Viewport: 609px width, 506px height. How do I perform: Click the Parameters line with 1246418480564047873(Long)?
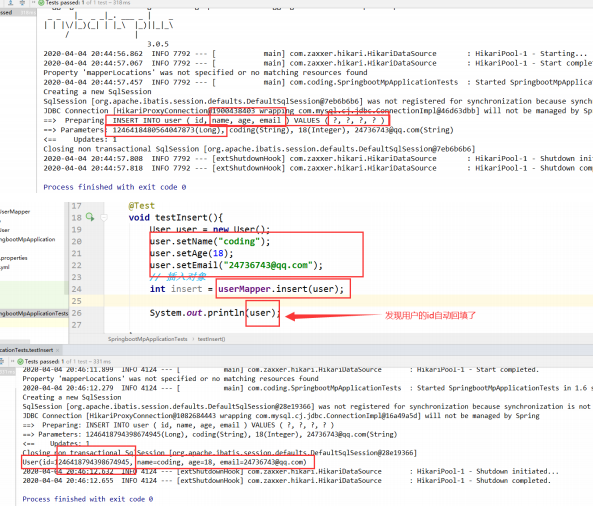[x=248, y=130]
